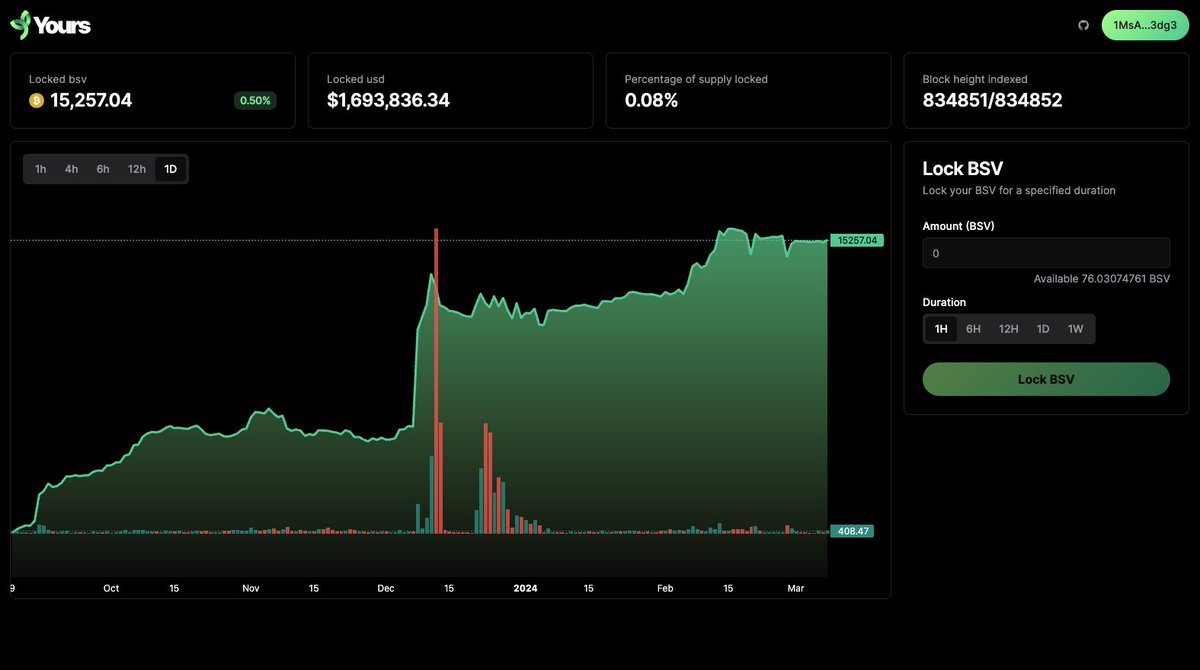Screen dimensions: 1200x670
Task: Select the 1h chart interval
Action: click(41, 169)
